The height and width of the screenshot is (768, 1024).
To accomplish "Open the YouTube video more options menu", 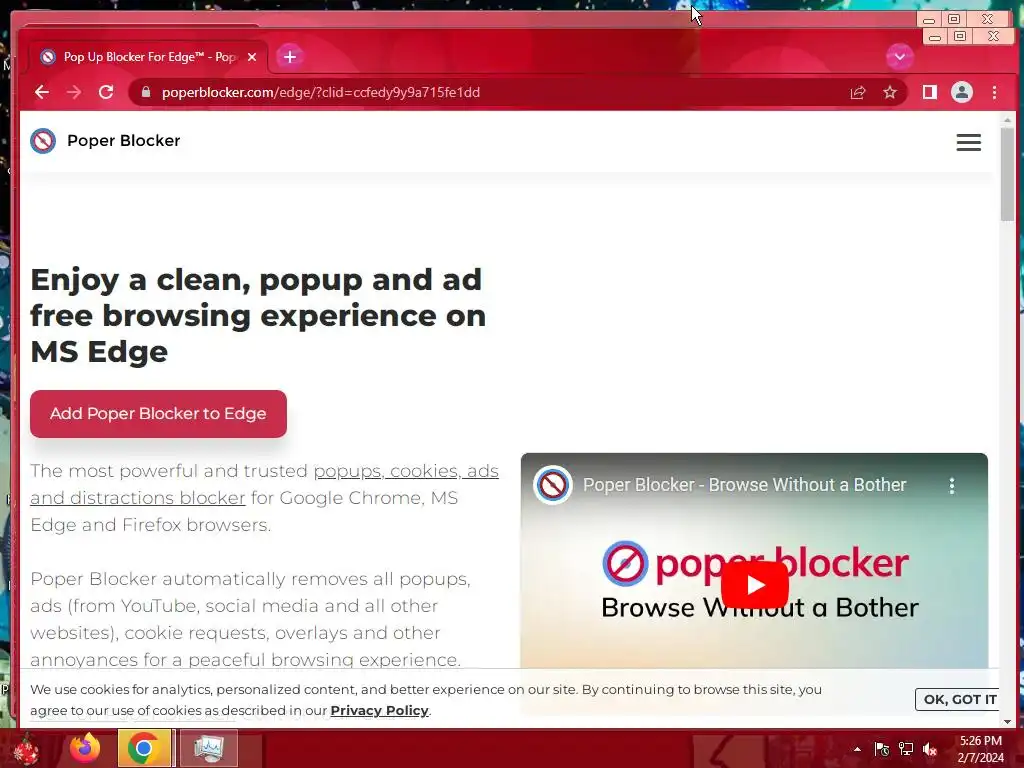I will coord(952,485).
